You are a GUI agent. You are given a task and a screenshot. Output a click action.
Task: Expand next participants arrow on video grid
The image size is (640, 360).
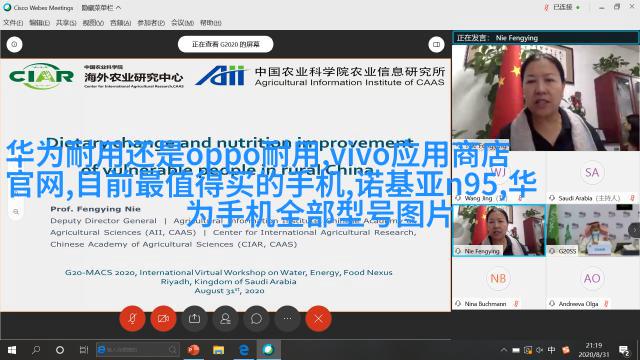(634, 230)
